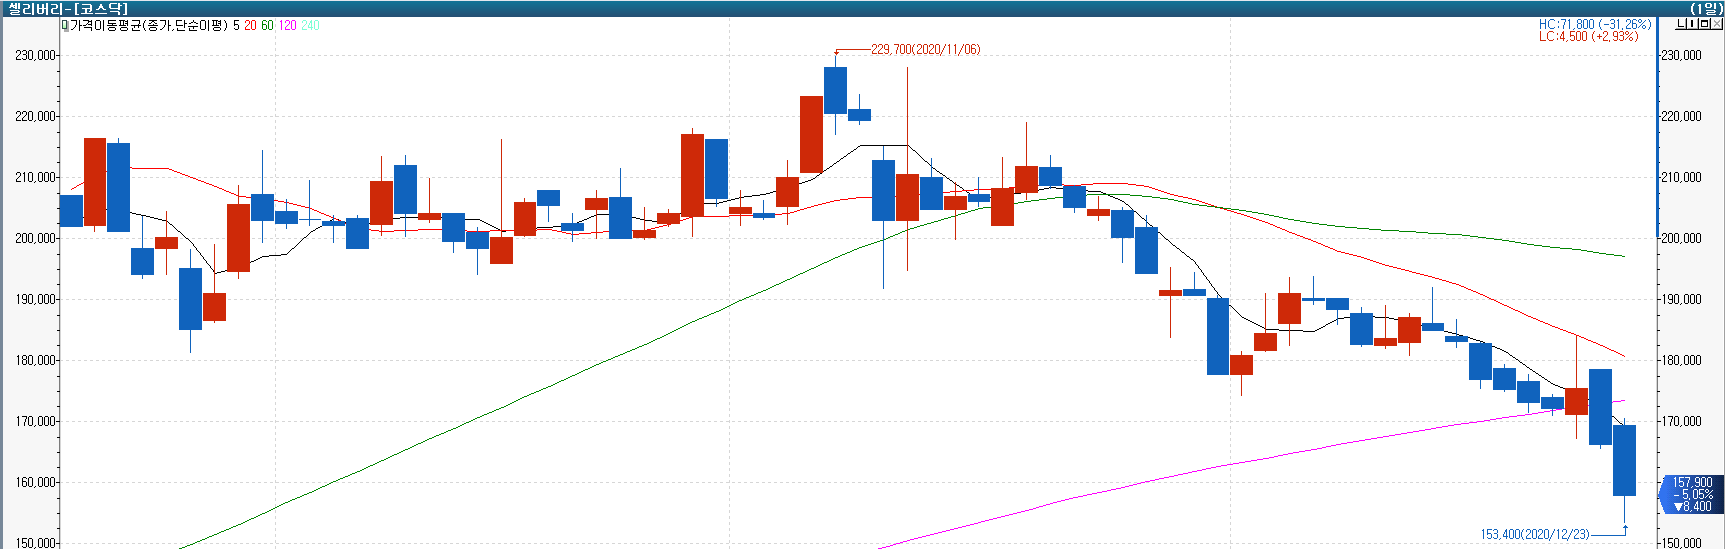Select the green 60-day moving average label
Image resolution: width=1725 pixels, height=549 pixels.
point(267,25)
